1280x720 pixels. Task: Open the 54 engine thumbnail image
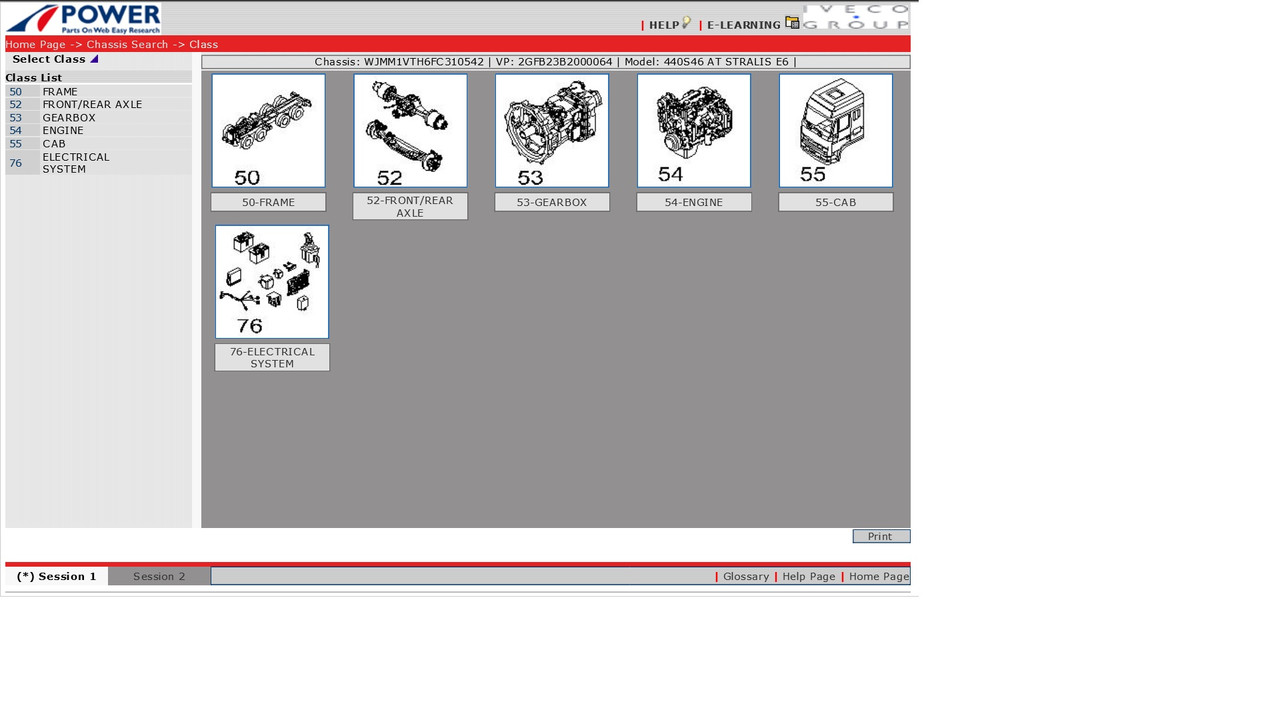coord(694,130)
